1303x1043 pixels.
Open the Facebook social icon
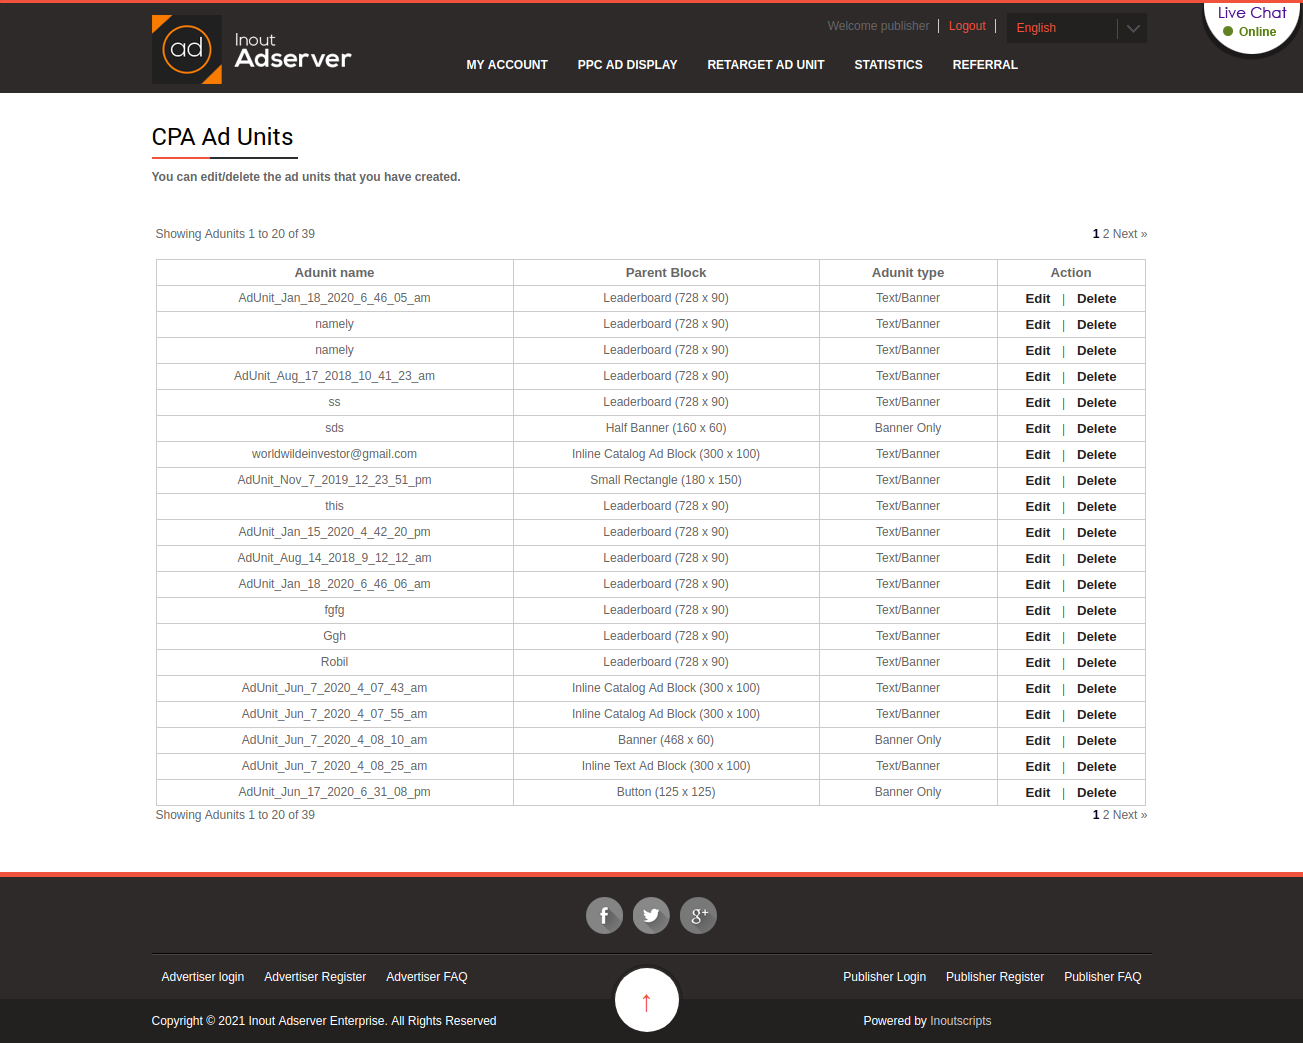pos(604,915)
